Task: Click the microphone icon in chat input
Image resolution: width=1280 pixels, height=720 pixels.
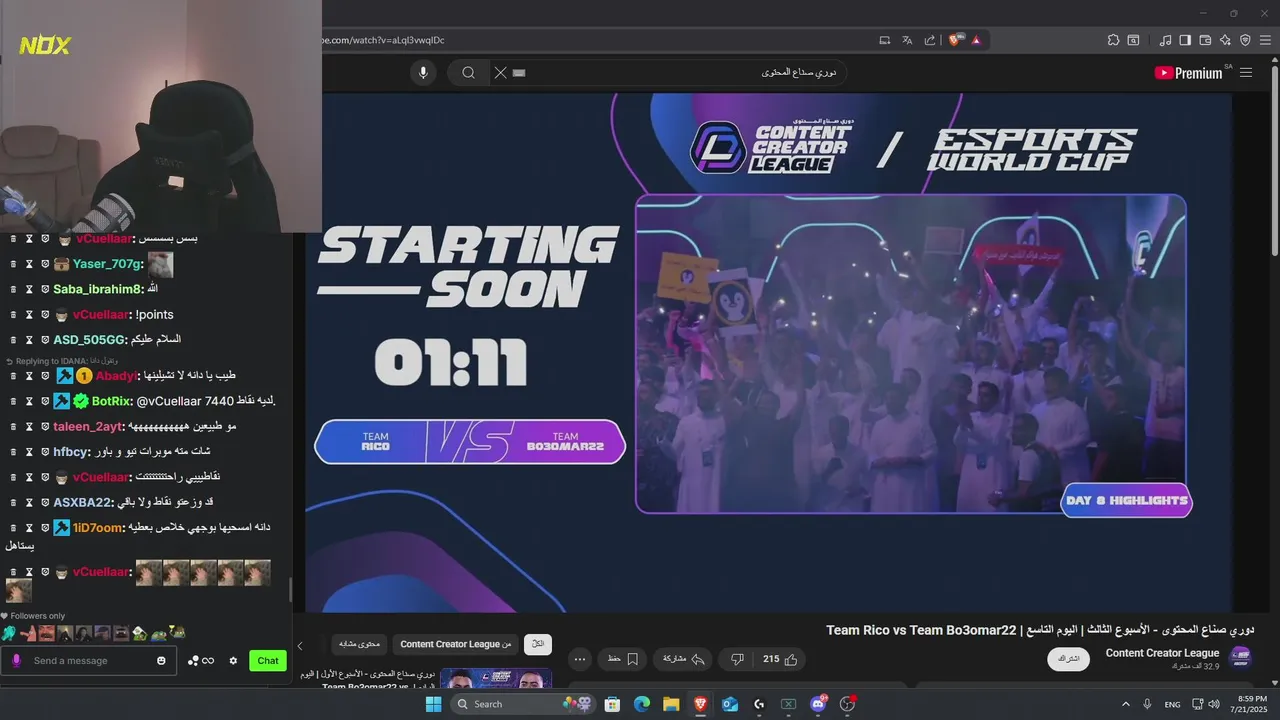Action: pos(16,661)
